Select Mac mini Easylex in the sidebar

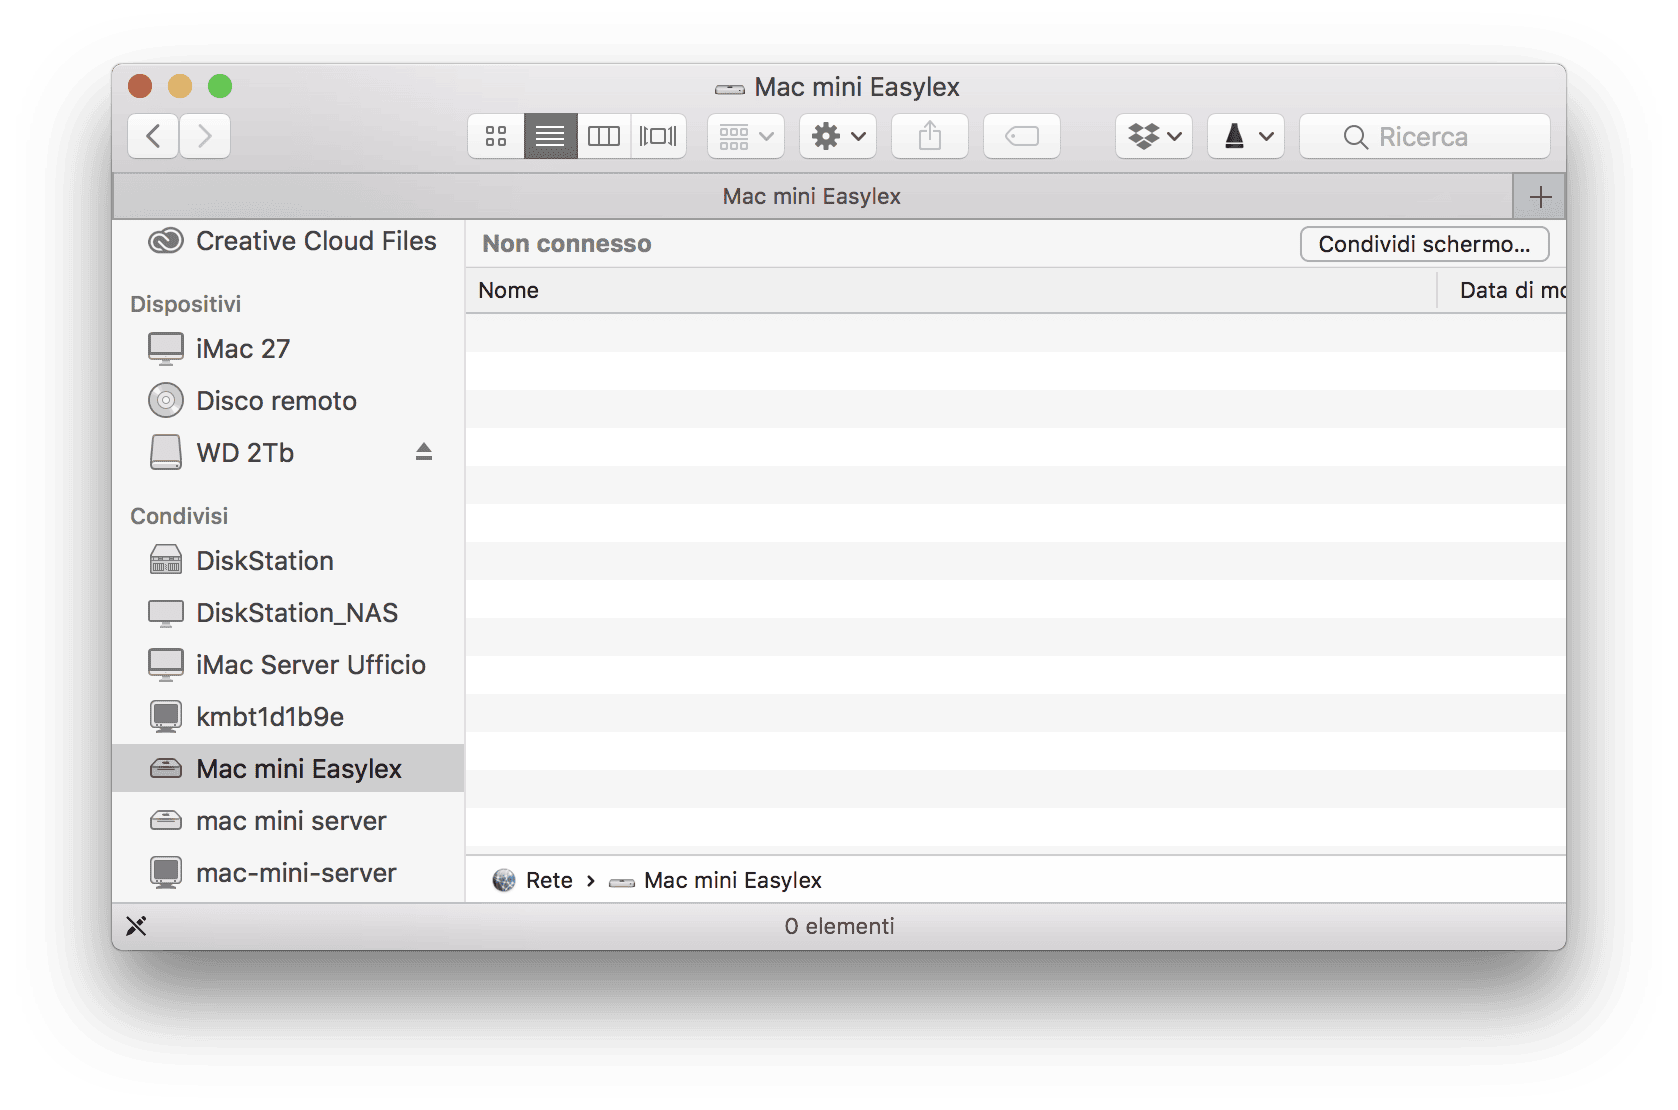(288, 769)
